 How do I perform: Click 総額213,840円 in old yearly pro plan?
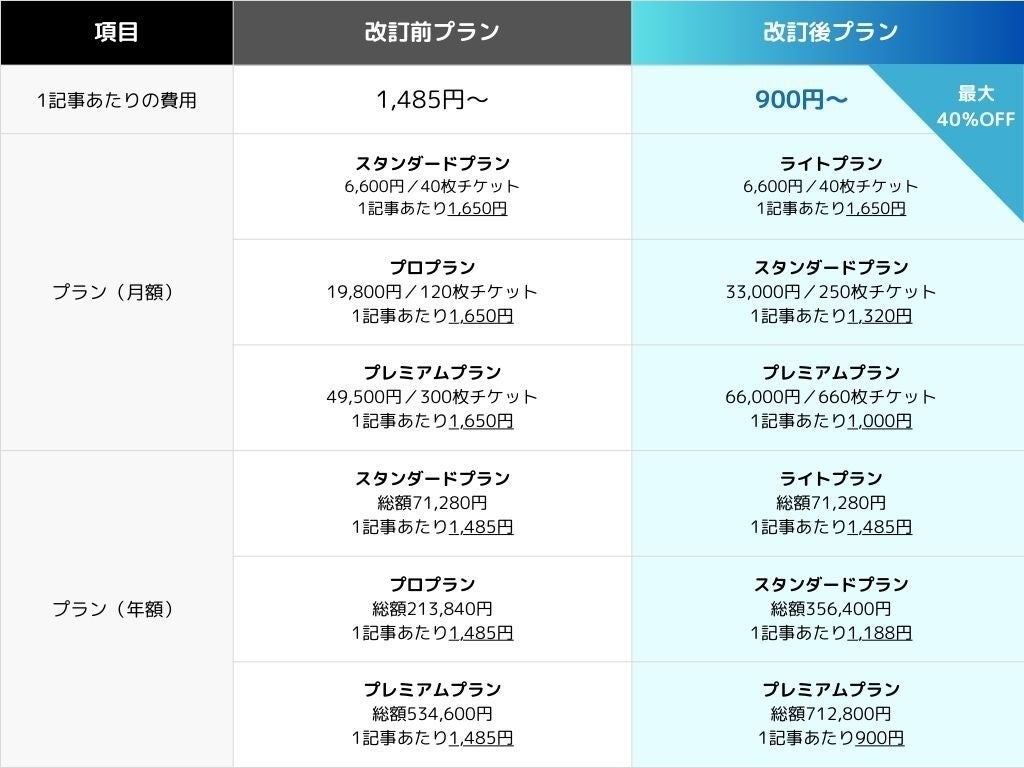432,608
